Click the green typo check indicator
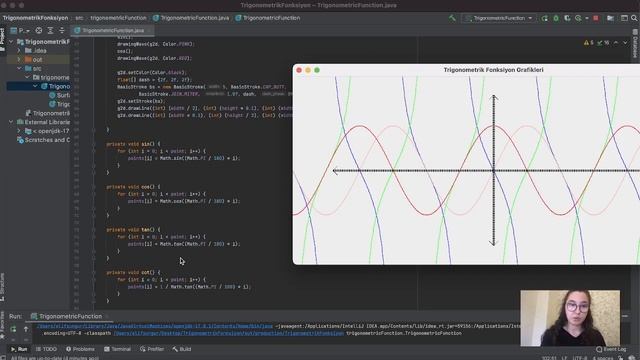 coord(603,42)
